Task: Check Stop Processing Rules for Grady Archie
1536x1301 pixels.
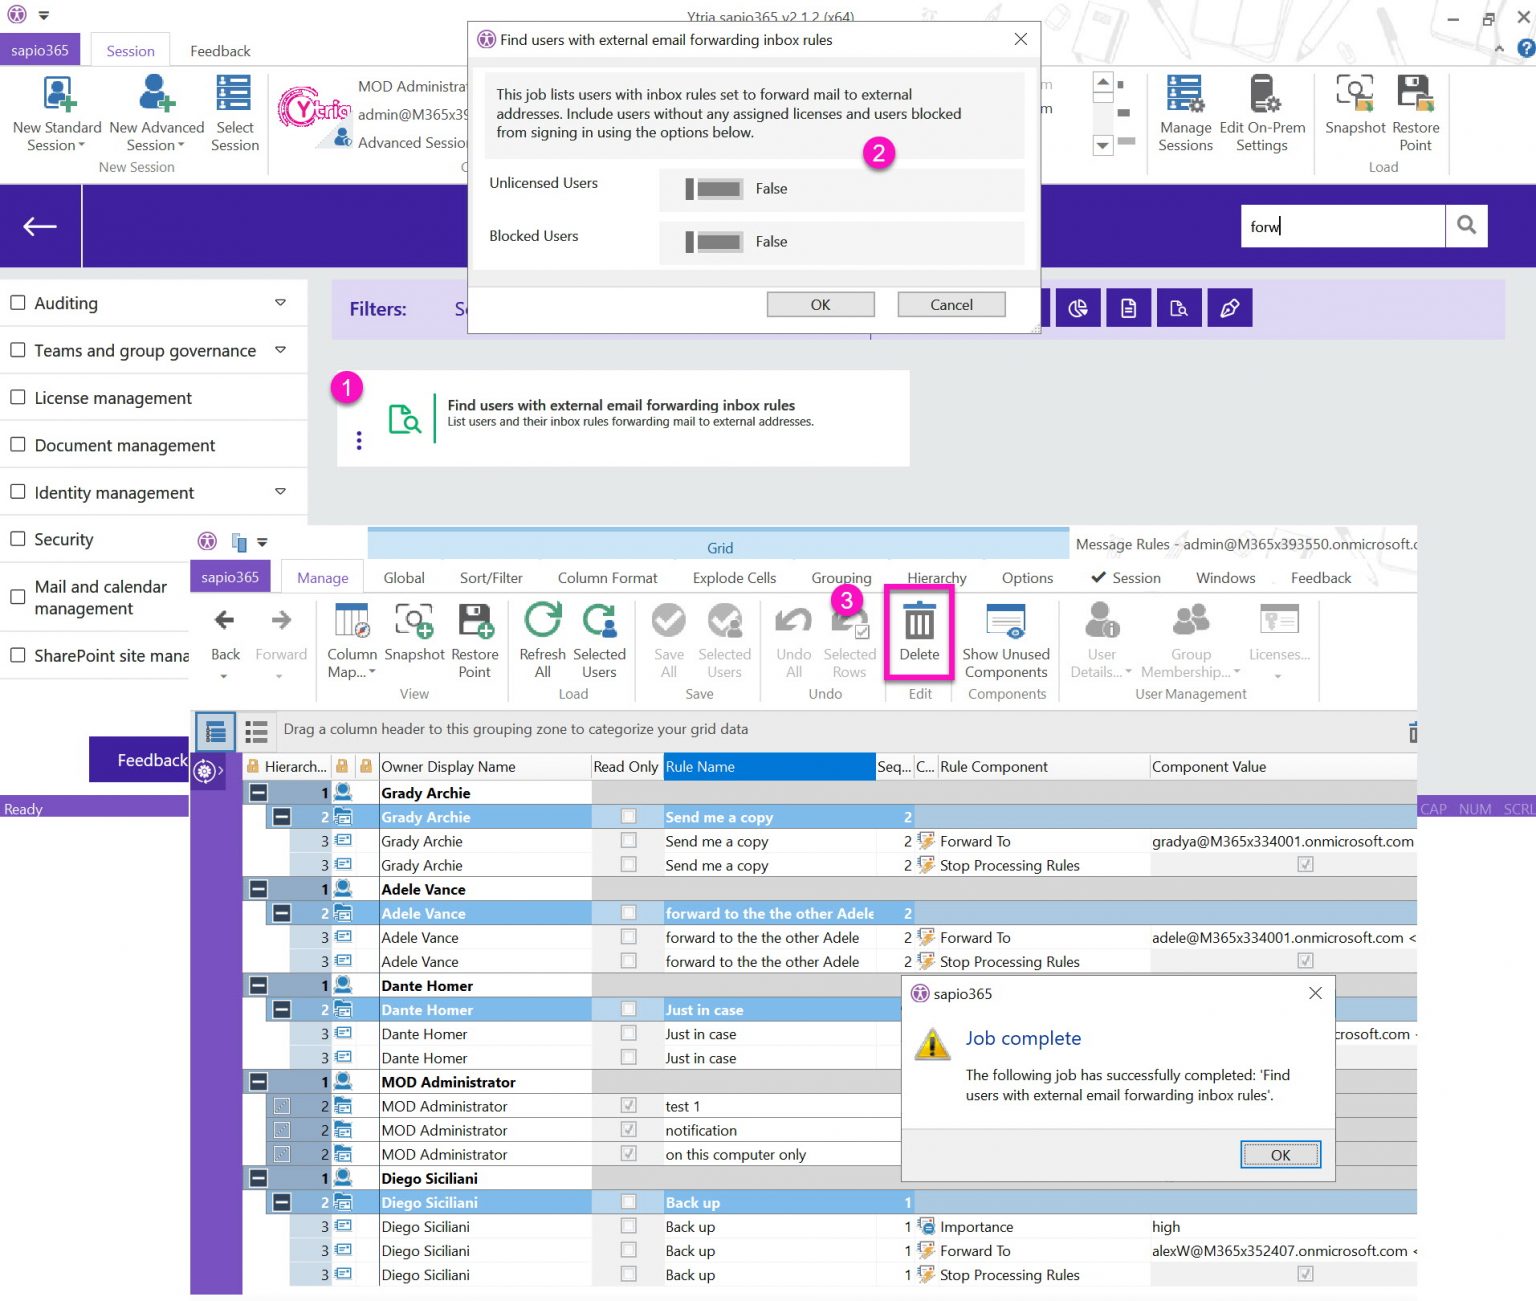Action: pos(1305,864)
